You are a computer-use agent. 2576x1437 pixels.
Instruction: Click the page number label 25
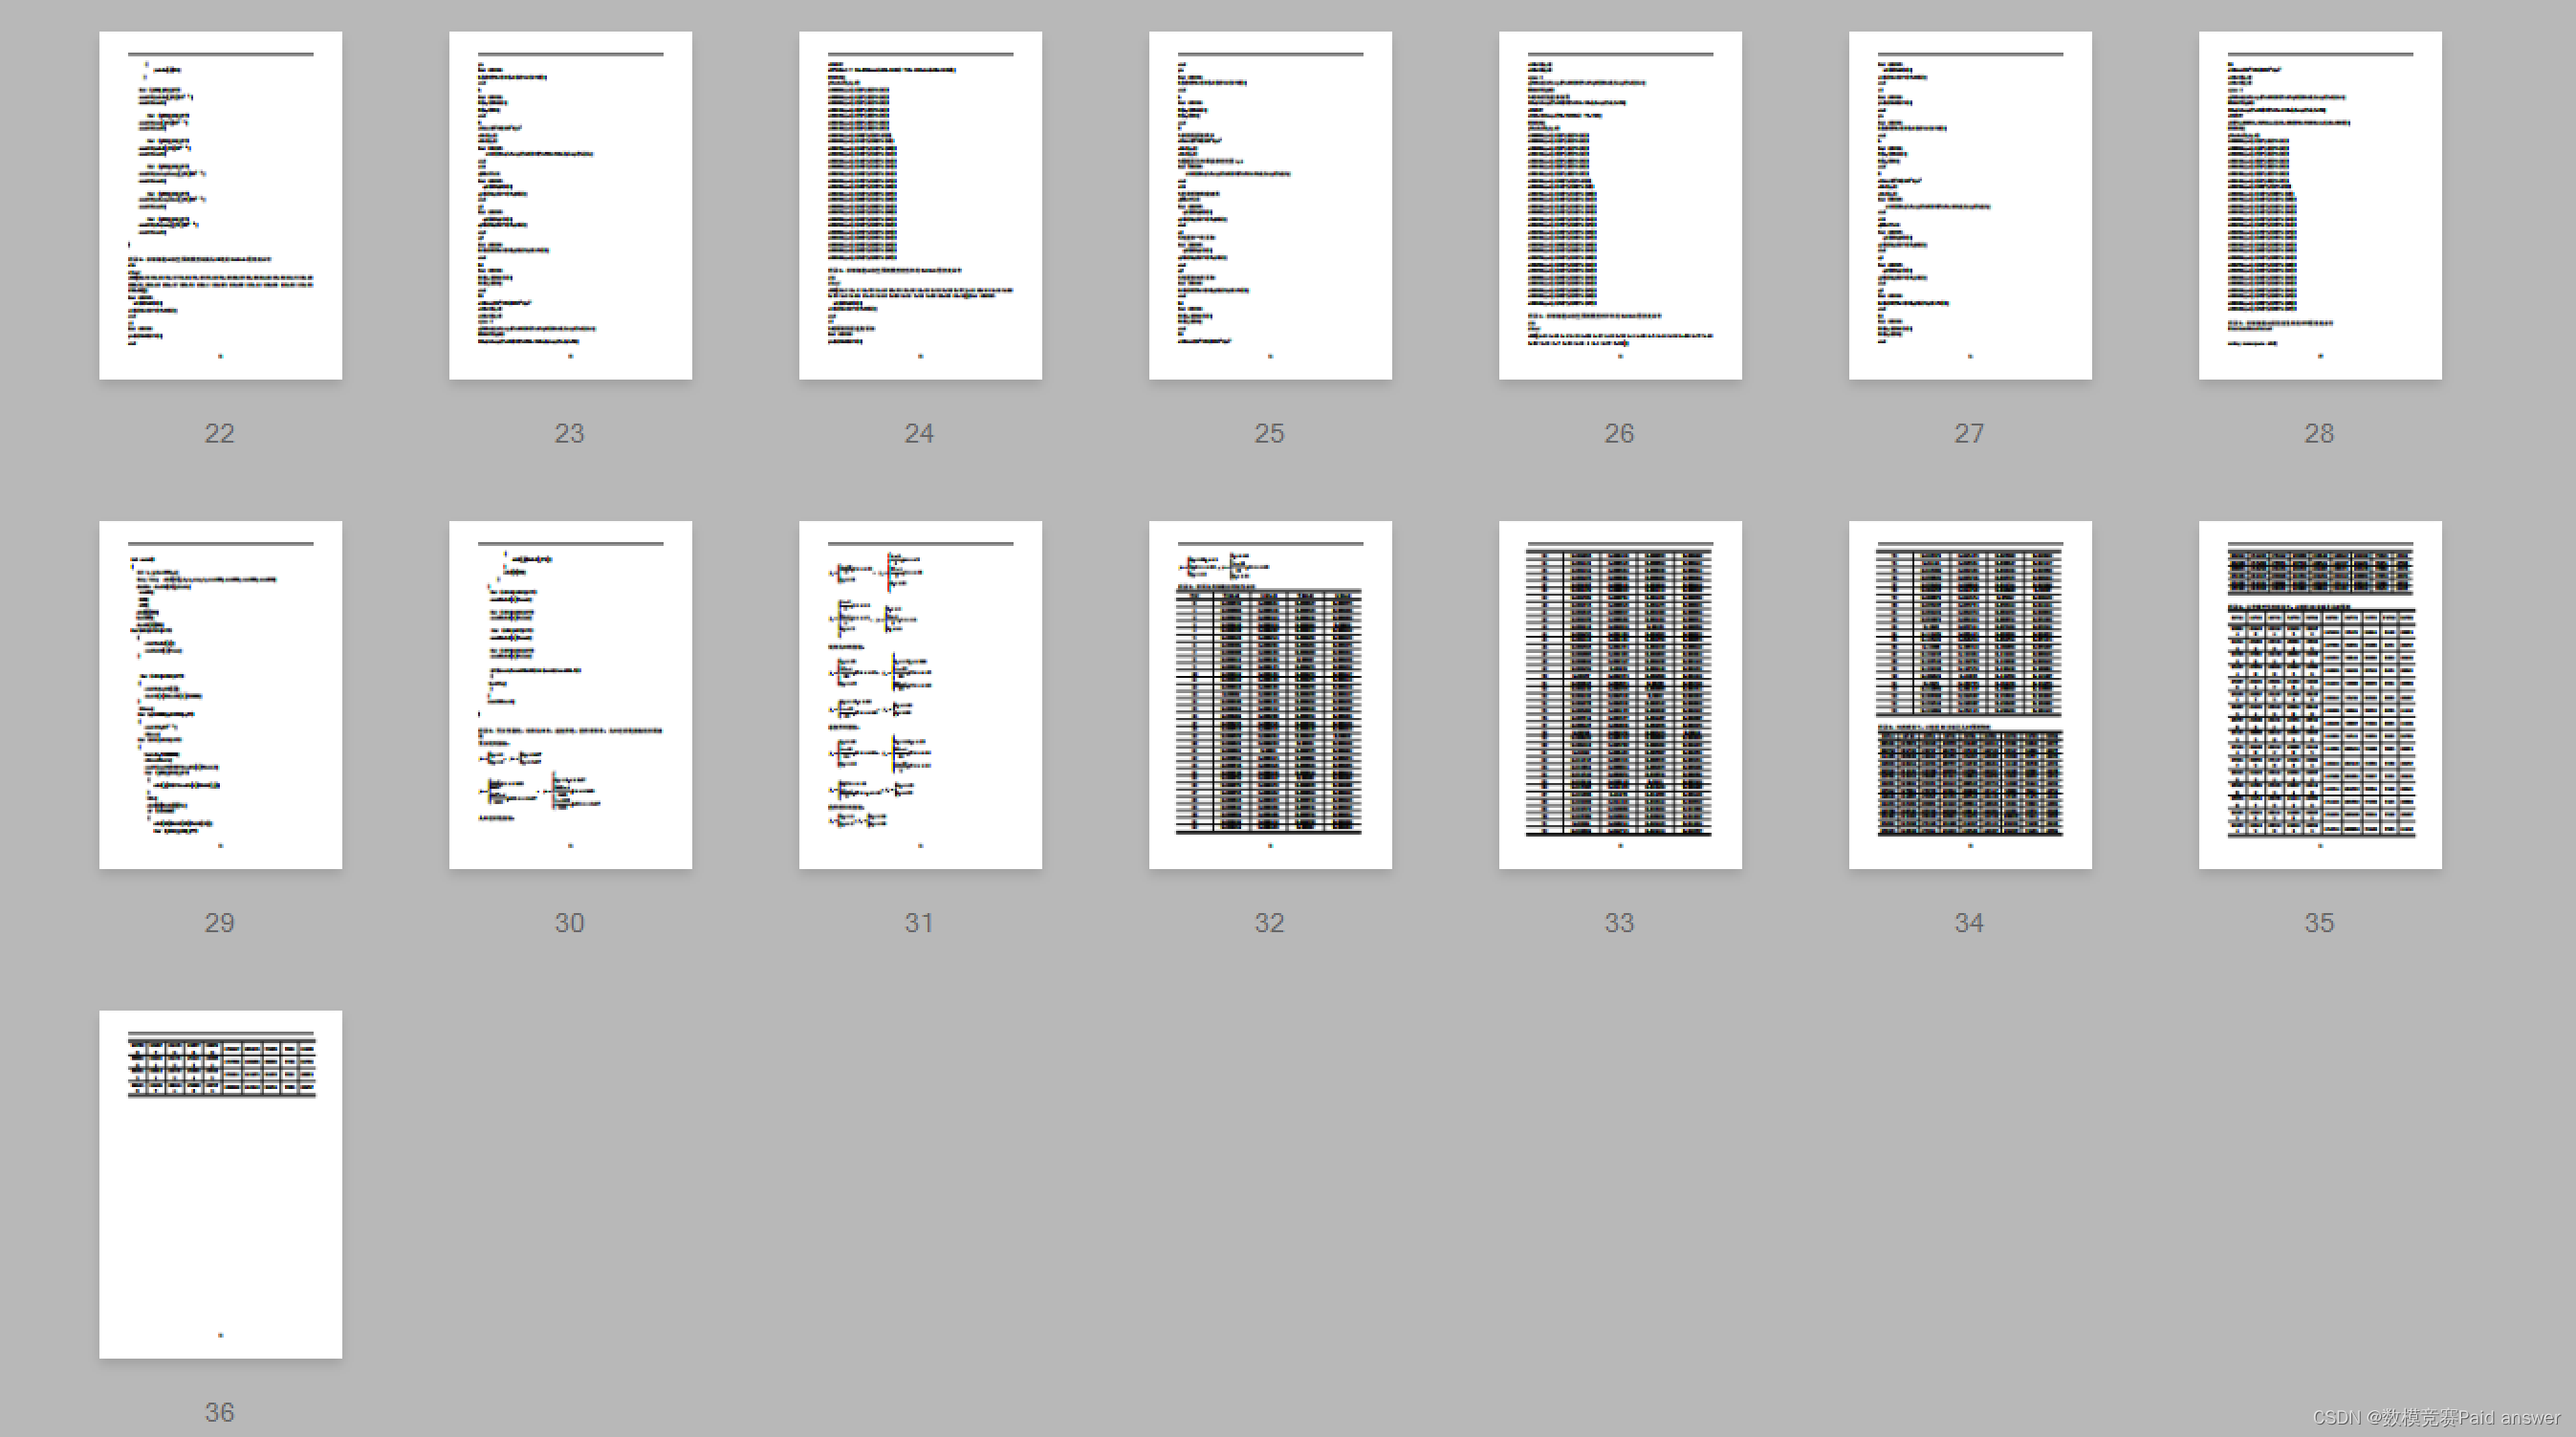point(1270,433)
